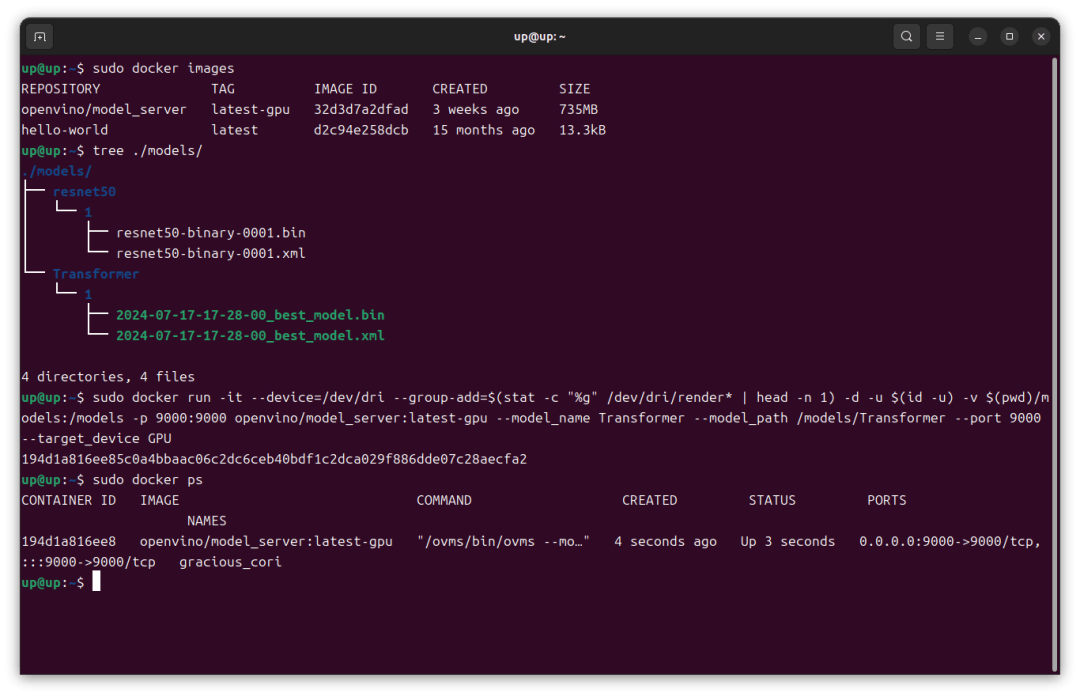Click the 'sudo docker images' command

163,68
